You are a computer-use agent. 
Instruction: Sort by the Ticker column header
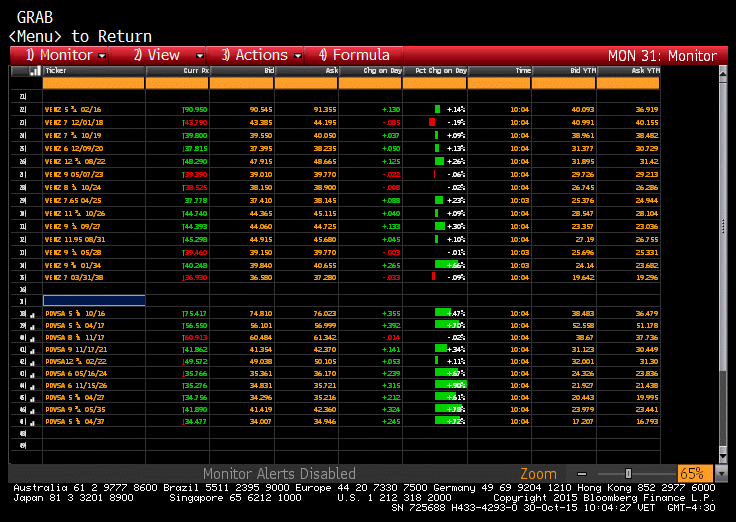[x=94, y=71]
